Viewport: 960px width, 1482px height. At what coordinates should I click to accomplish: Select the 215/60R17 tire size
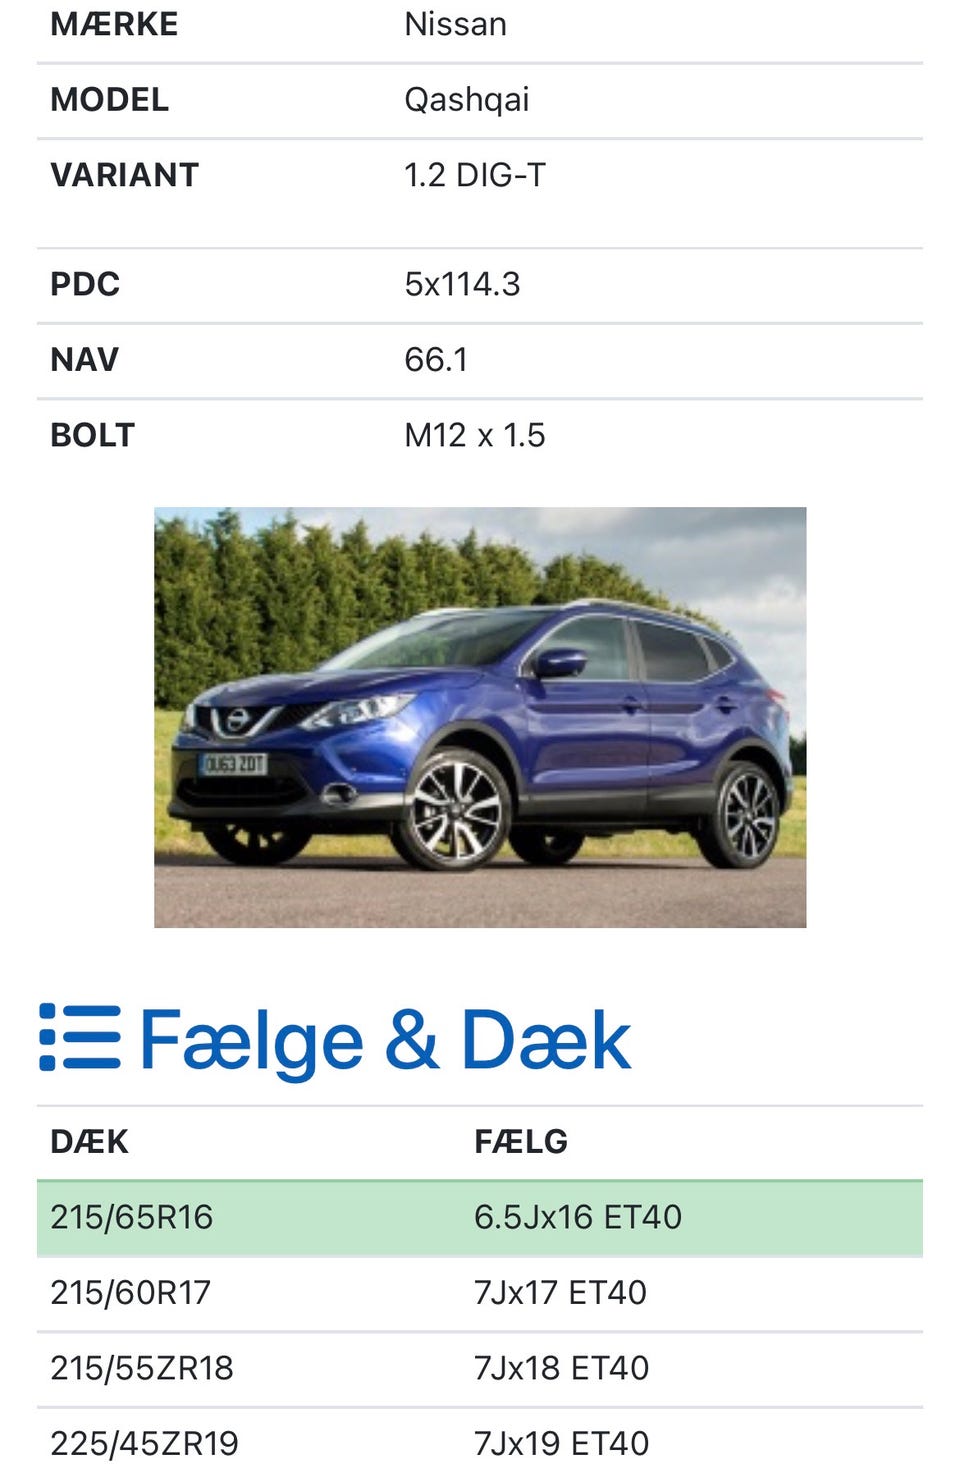pyautogui.click(x=131, y=1292)
